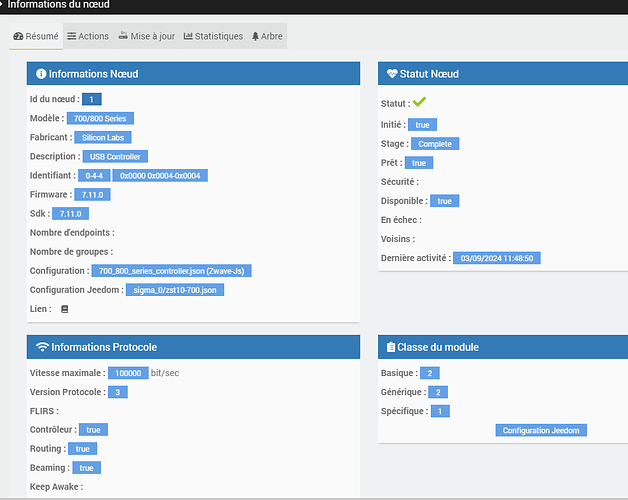628x500 pixels.
Task: Click the "Voisins :" label
Action: pos(398,239)
